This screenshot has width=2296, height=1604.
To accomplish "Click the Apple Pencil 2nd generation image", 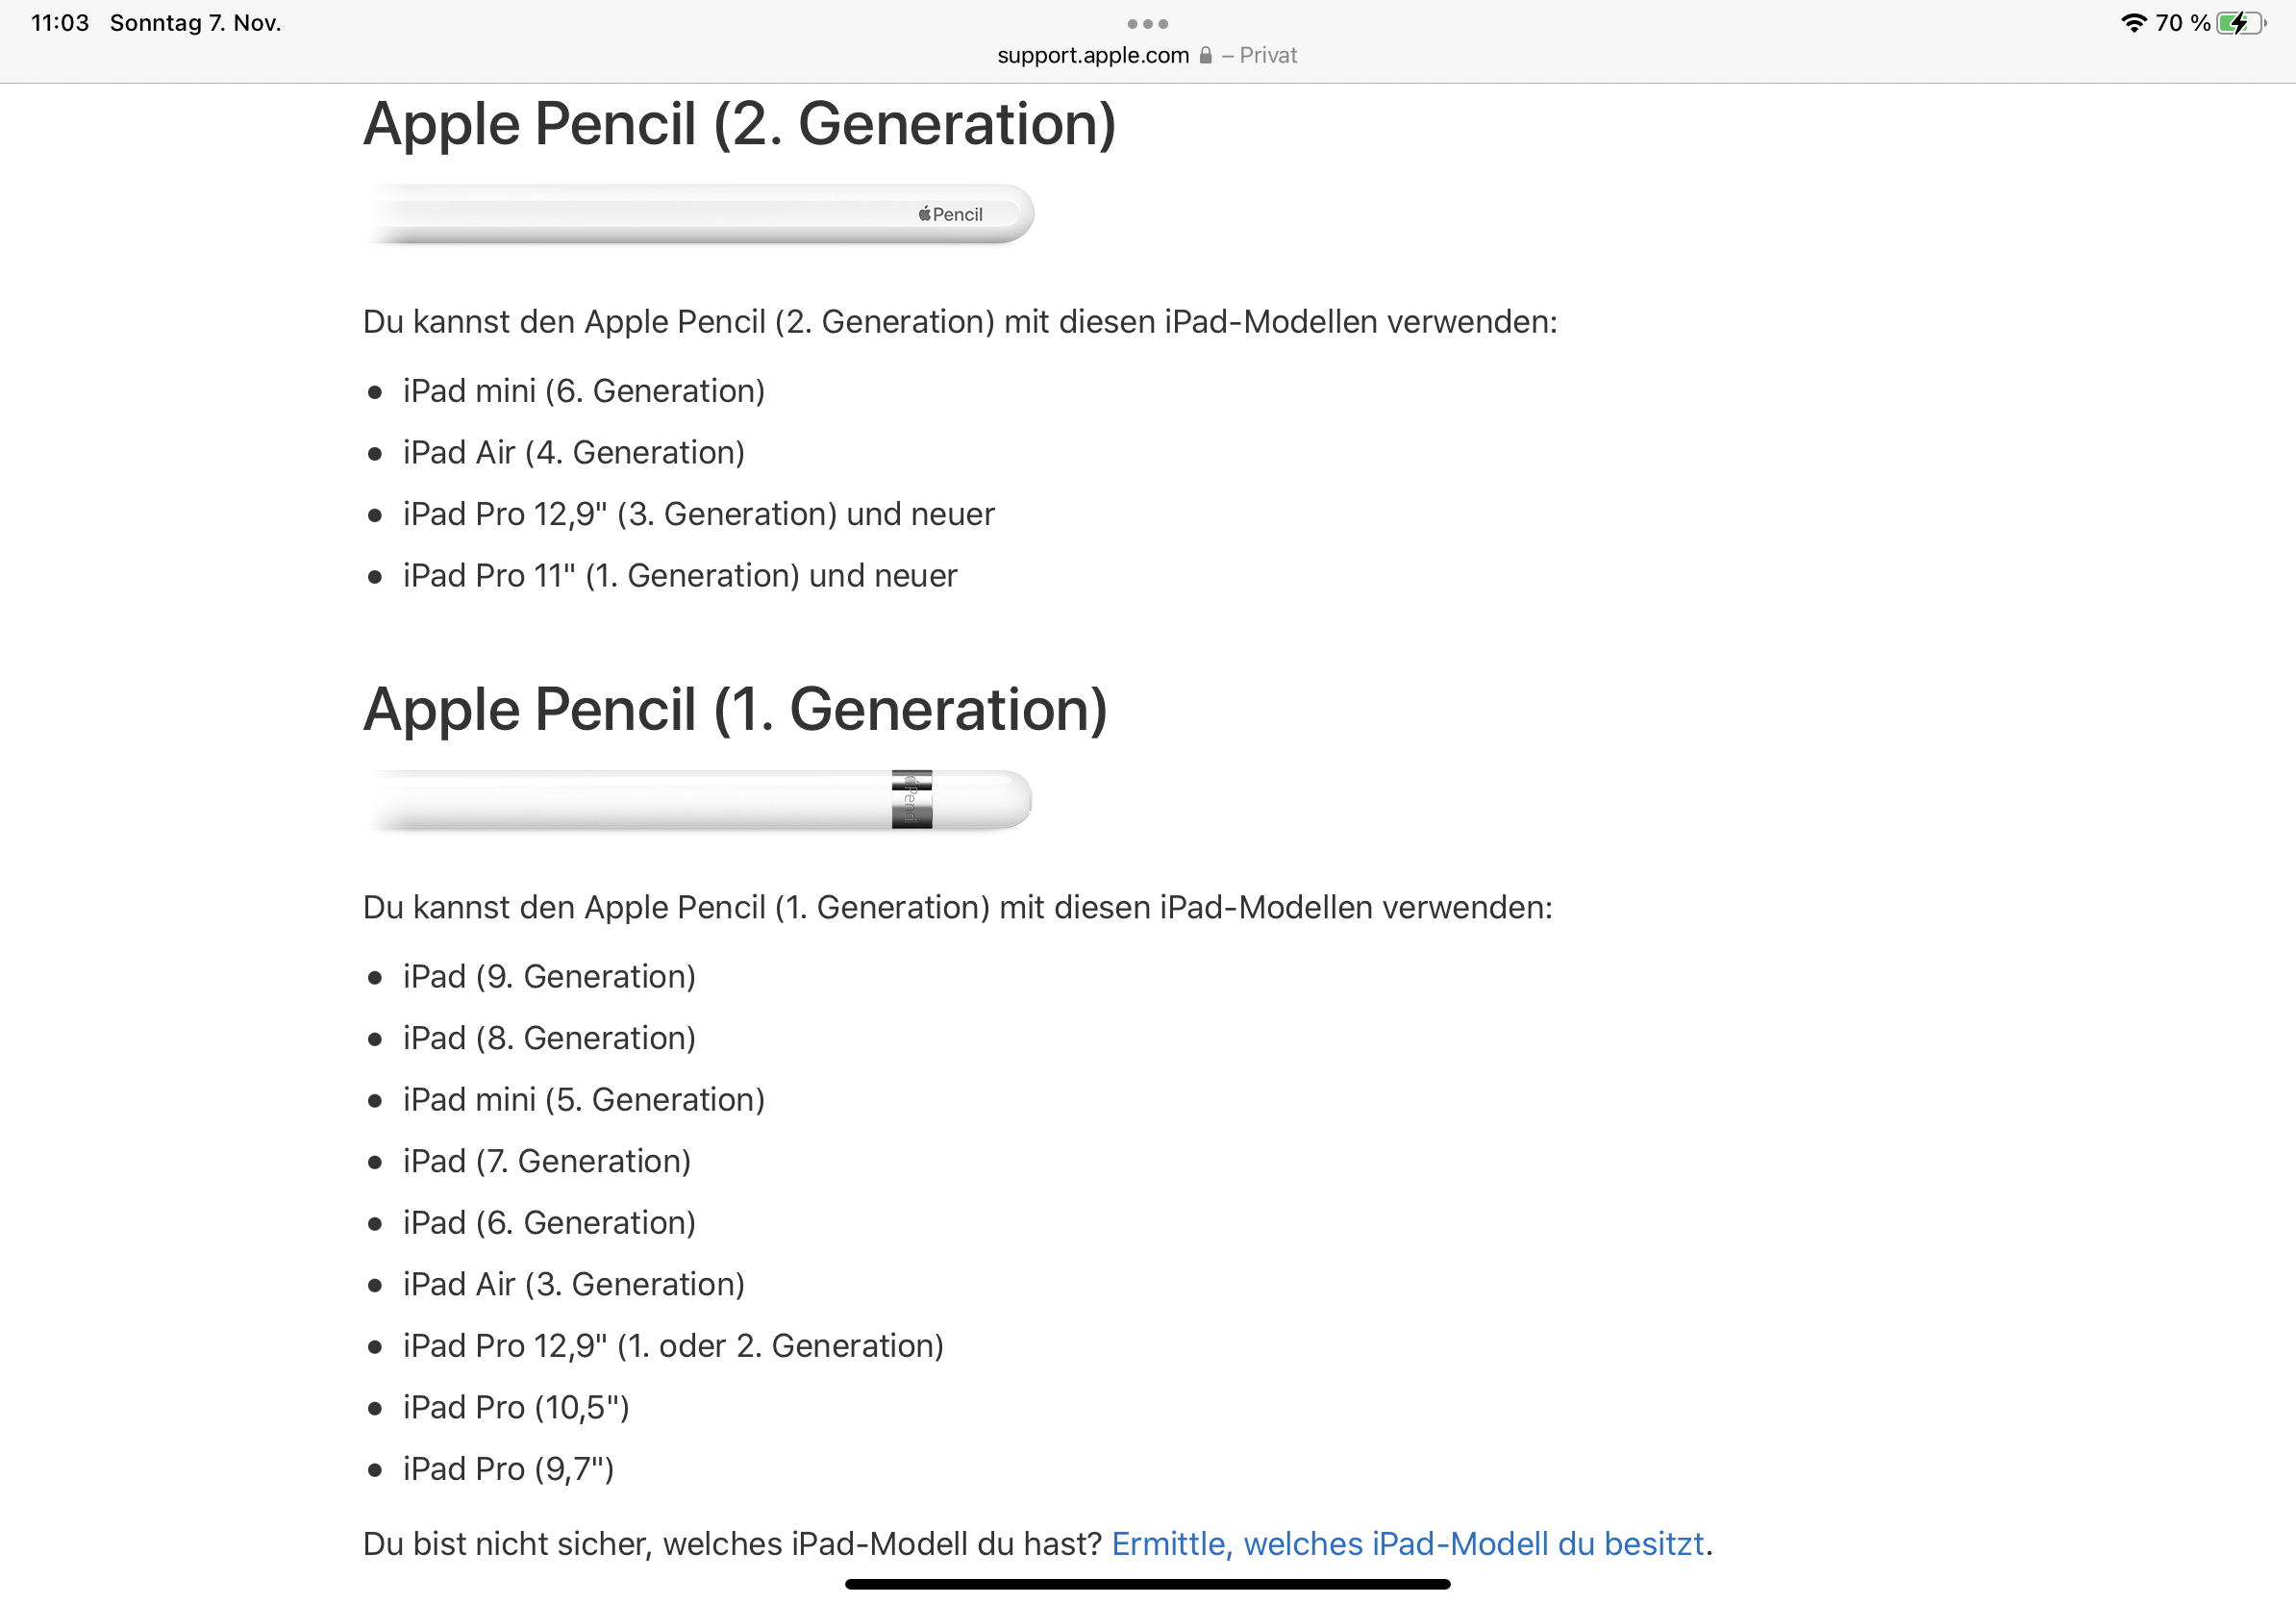I will (698, 214).
